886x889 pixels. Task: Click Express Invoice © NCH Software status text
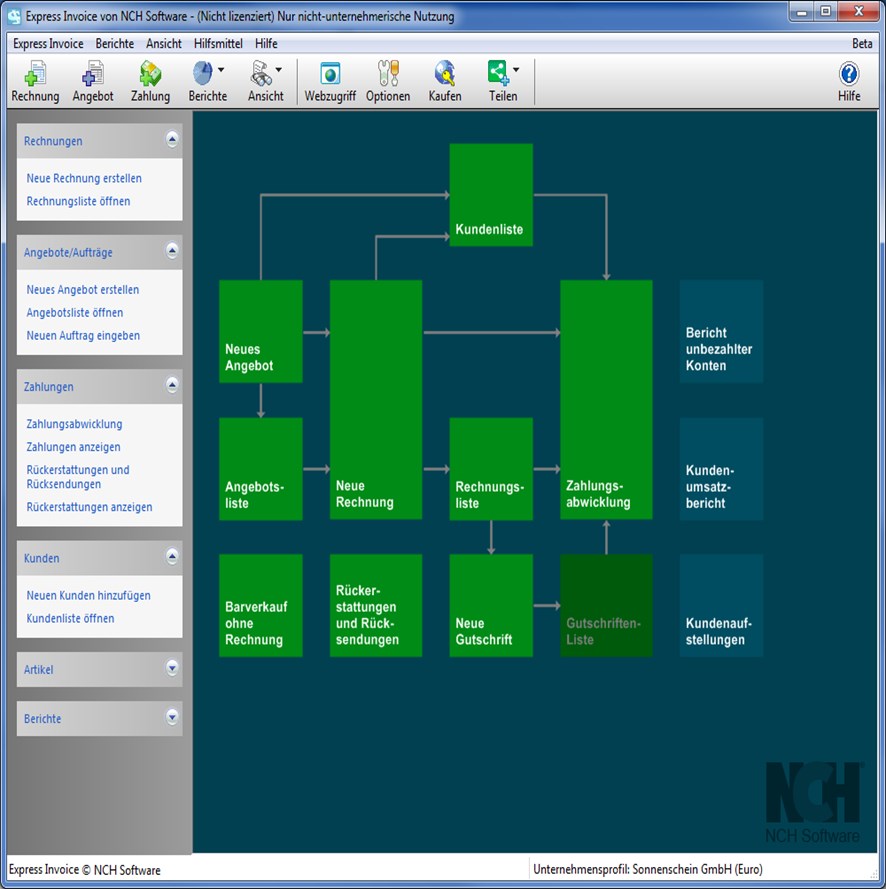(84, 870)
